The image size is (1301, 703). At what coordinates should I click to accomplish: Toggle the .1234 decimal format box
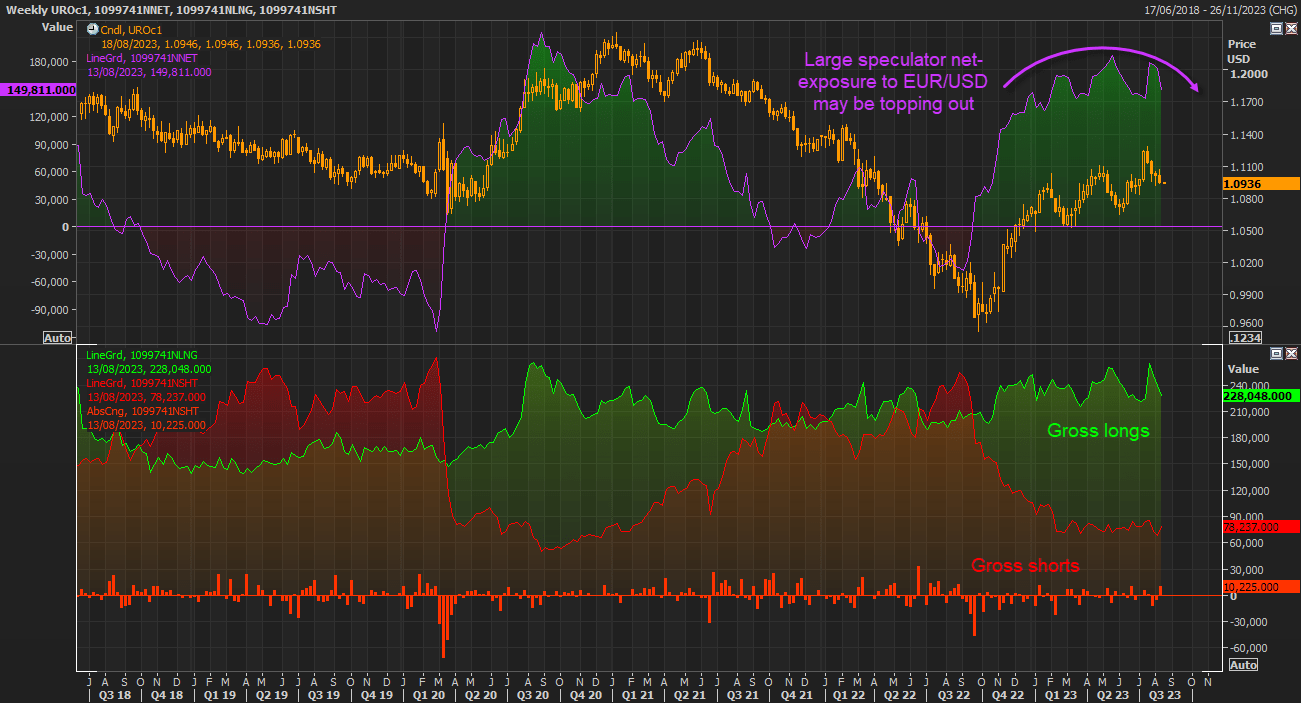pyautogui.click(x=1243, y=338)
